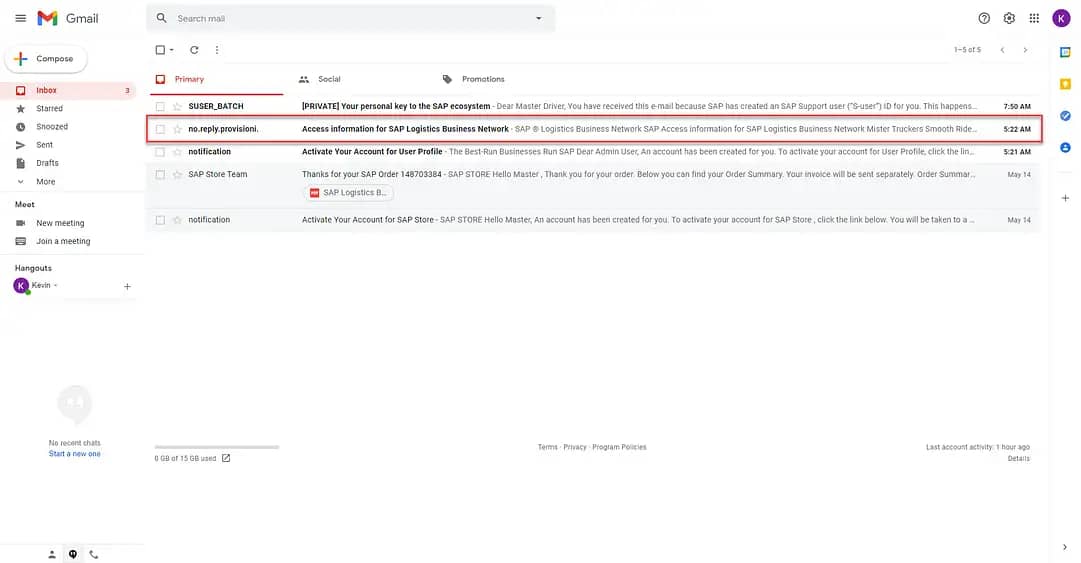Image resolution: width=1081 pixels, height=563 pixels.
Task: Open Activate Your Account for User Profile email
Action: (594, 152)
